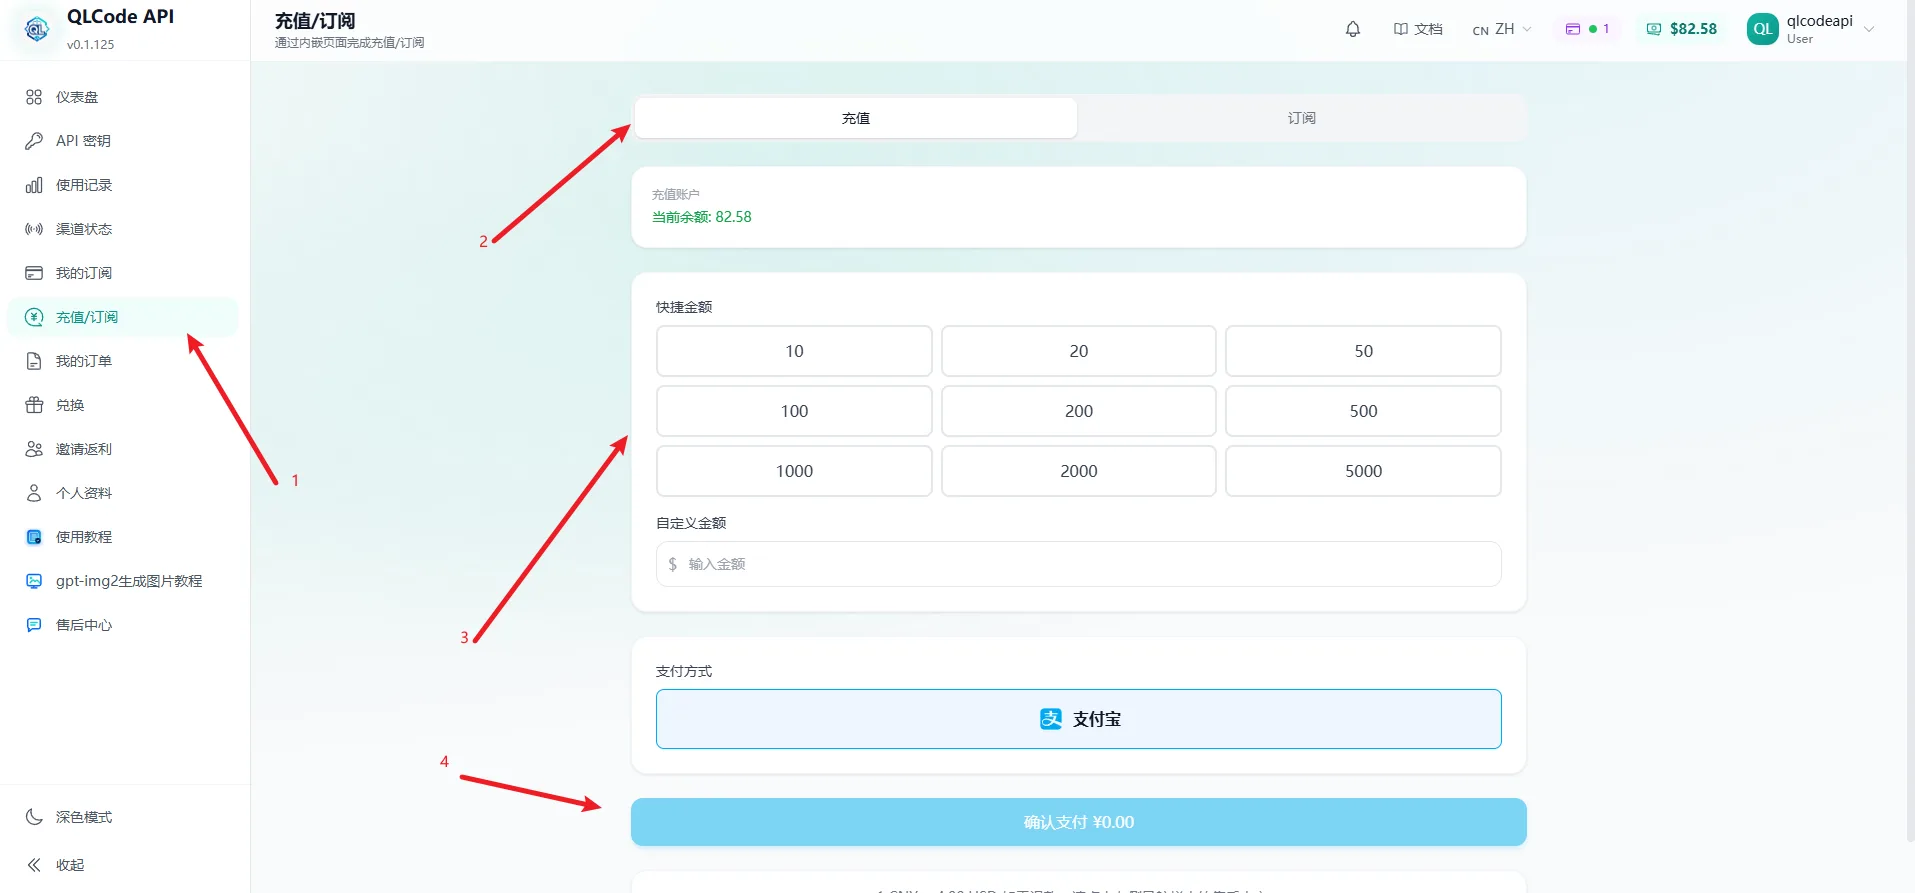Select quick amount 200
Screen dimensions: 1915x893
click(x=1079, y=411)
